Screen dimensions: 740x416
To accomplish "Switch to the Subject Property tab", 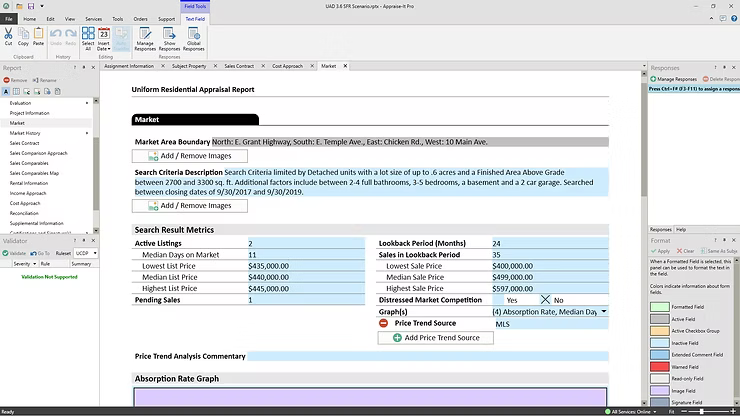I will click(x=191, y=66).
